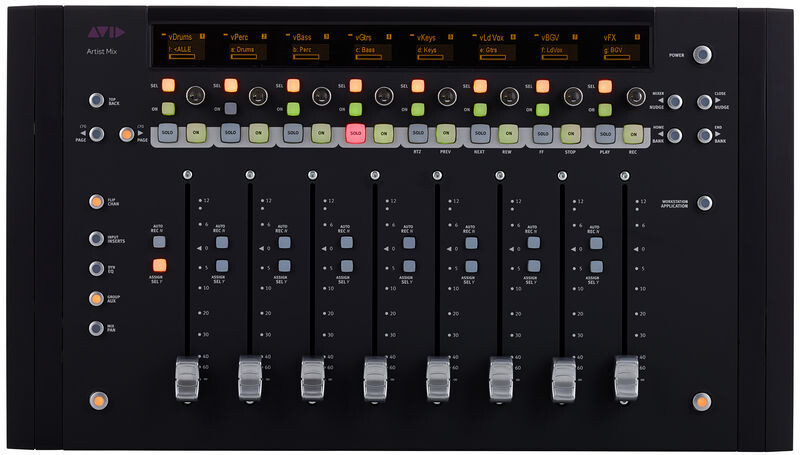Bank left with the HOME / BANK button
Image resolution: width=800 pixels, height=455 pixels.
[675, 135]
